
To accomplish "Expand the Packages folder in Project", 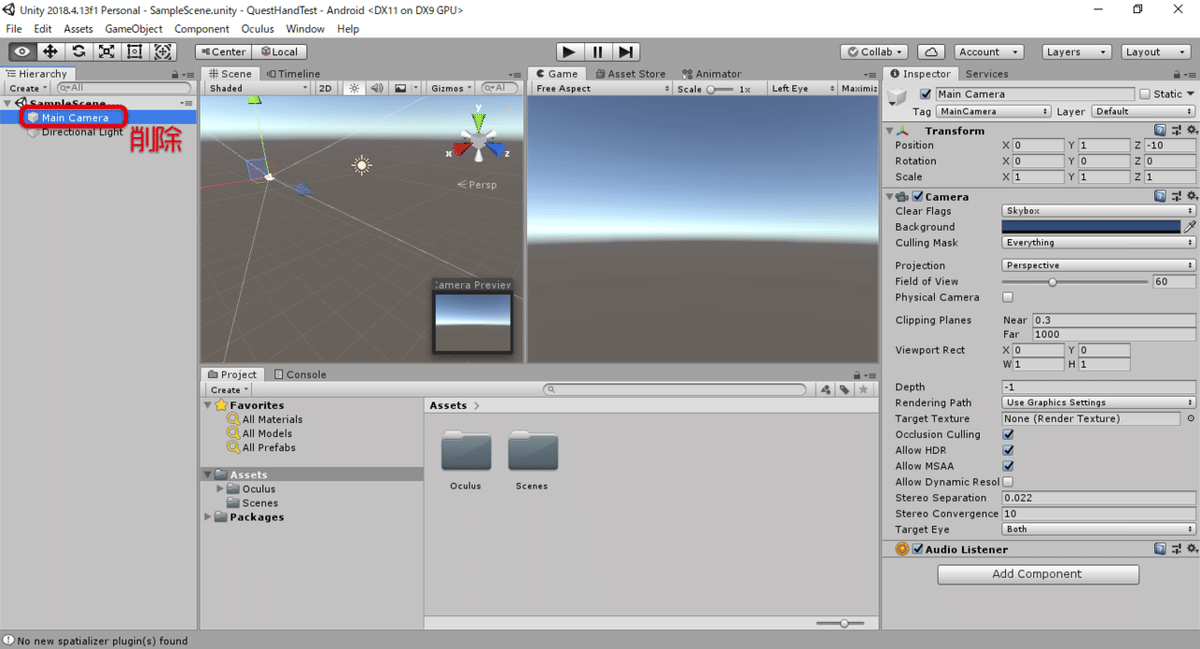I will tap(208, 517).
